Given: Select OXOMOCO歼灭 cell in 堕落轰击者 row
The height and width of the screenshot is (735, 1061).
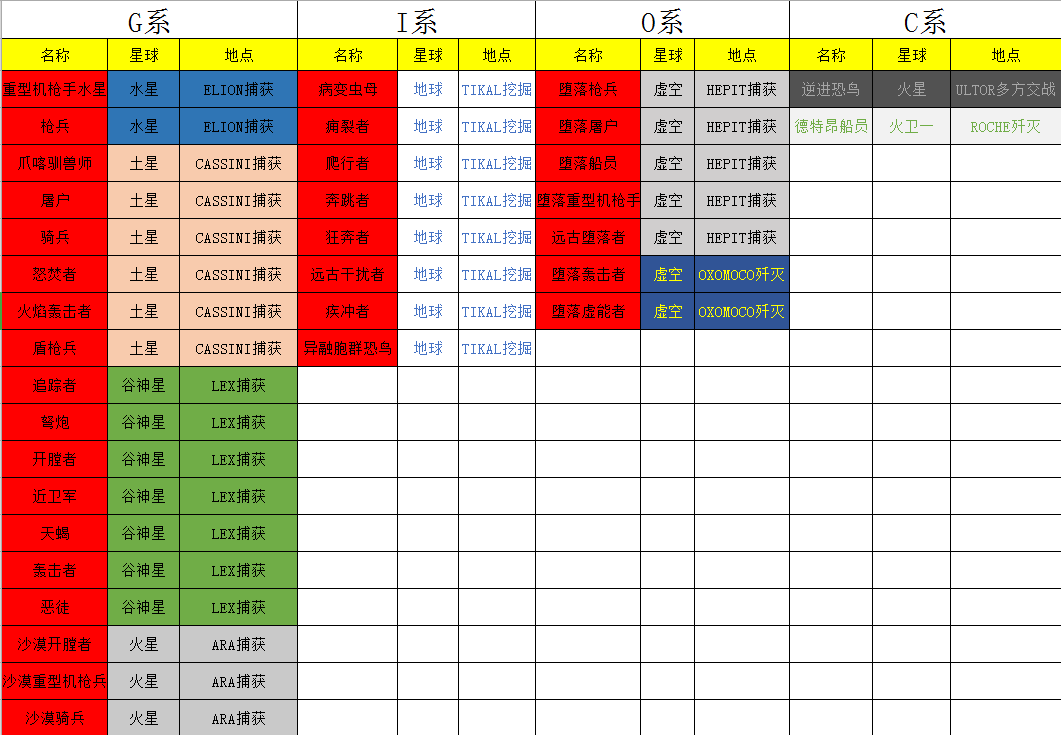Looking at the screenshot, I should click(x=742, y=274).
